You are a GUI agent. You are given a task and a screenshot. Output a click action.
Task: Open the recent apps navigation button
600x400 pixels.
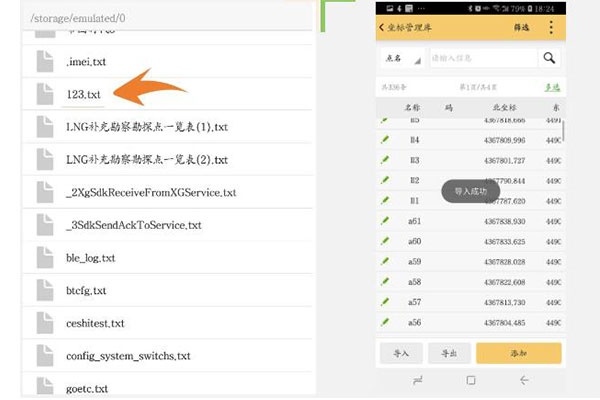[418, 381]
